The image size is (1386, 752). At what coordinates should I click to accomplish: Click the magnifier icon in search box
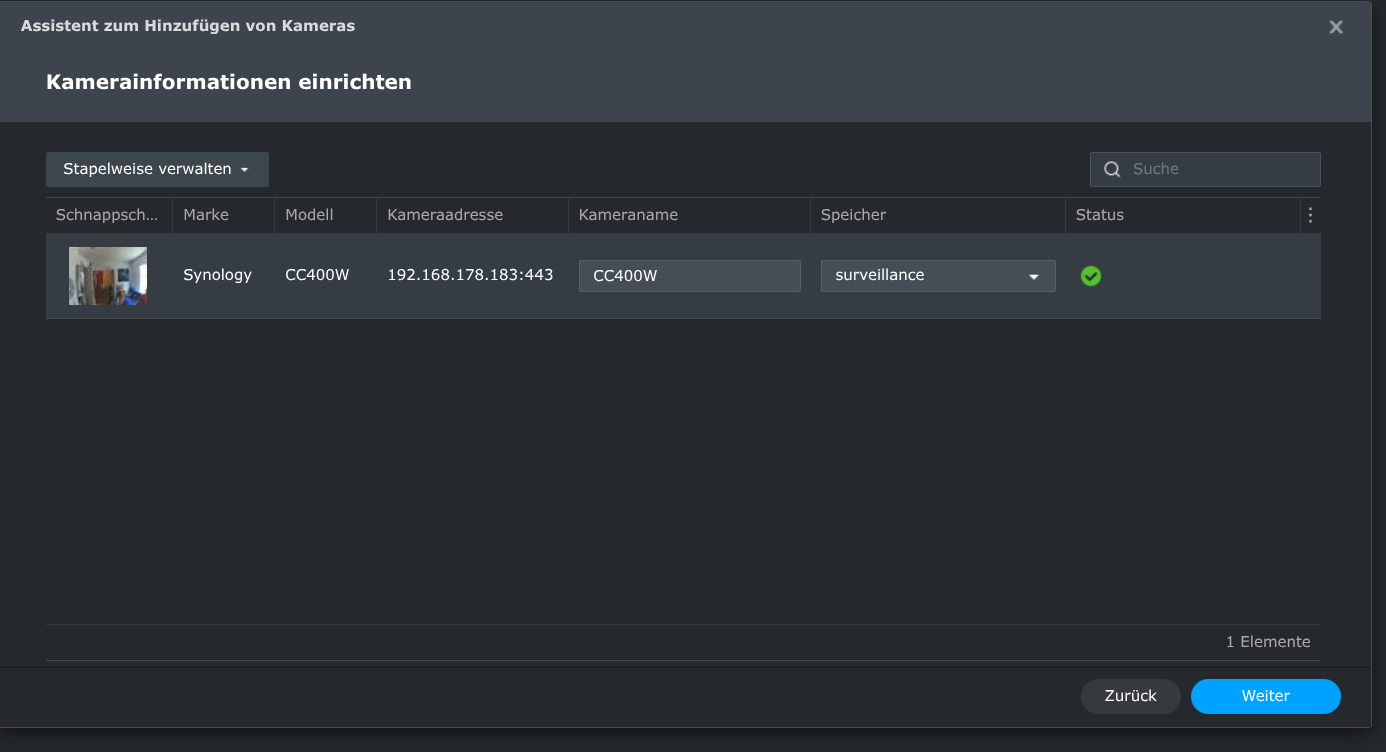(x=1112, y=169)
